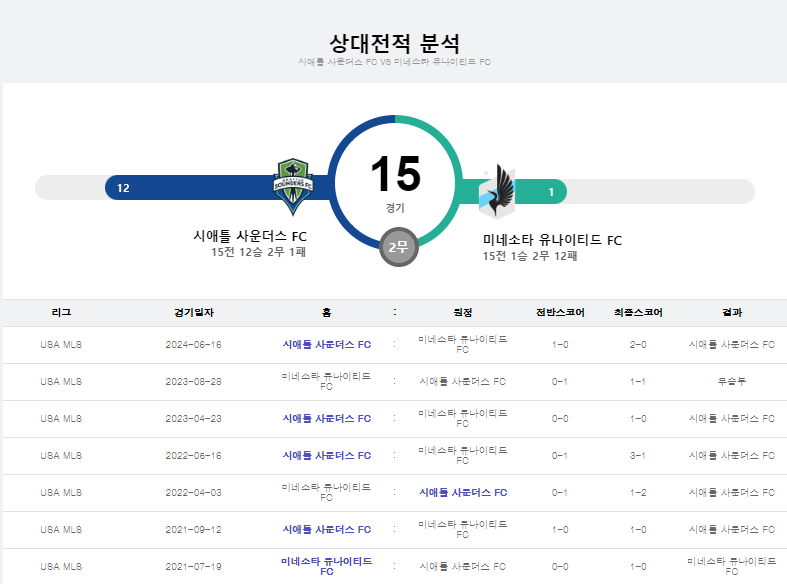The image size is (787, 584).
Task: Click the 리그 column header
Action: click(x=61, y=312)
